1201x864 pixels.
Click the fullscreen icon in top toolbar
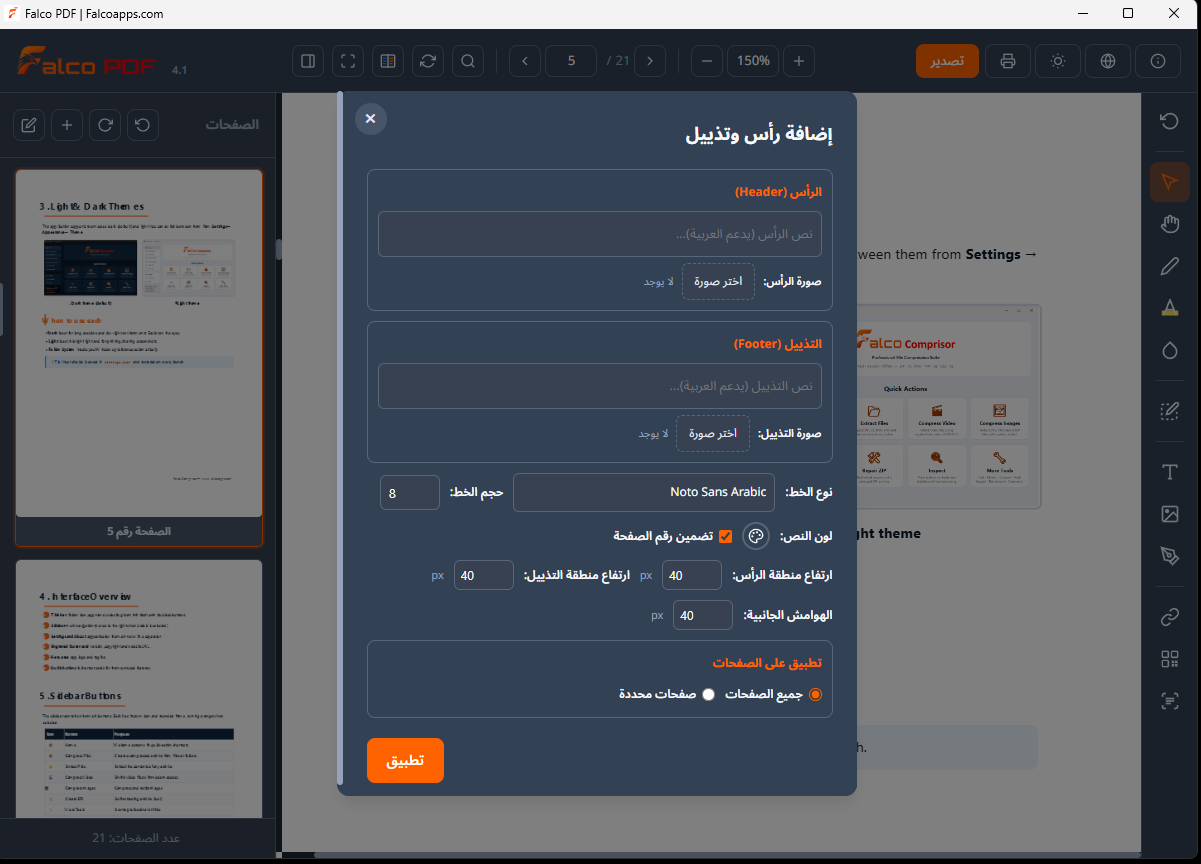pos(348,61)
